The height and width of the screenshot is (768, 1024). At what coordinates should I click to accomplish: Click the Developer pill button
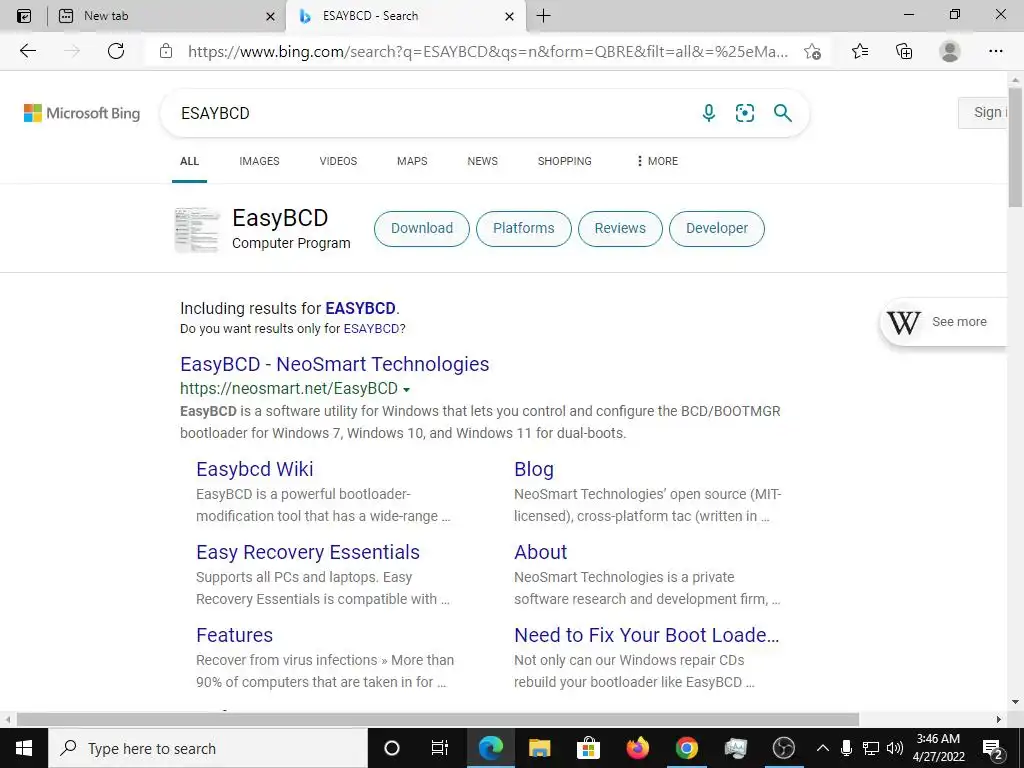click(717, 229)
